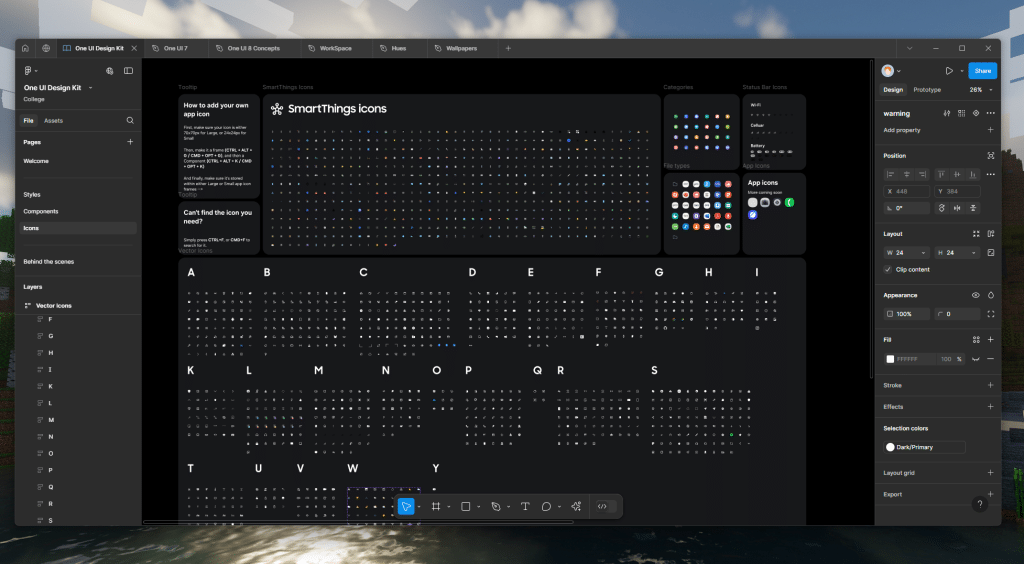Open the blend mode drop icon
Image resolution: width=1024 pixels, height=564 pixels.
pyautogui.click(x=991, y=295)
